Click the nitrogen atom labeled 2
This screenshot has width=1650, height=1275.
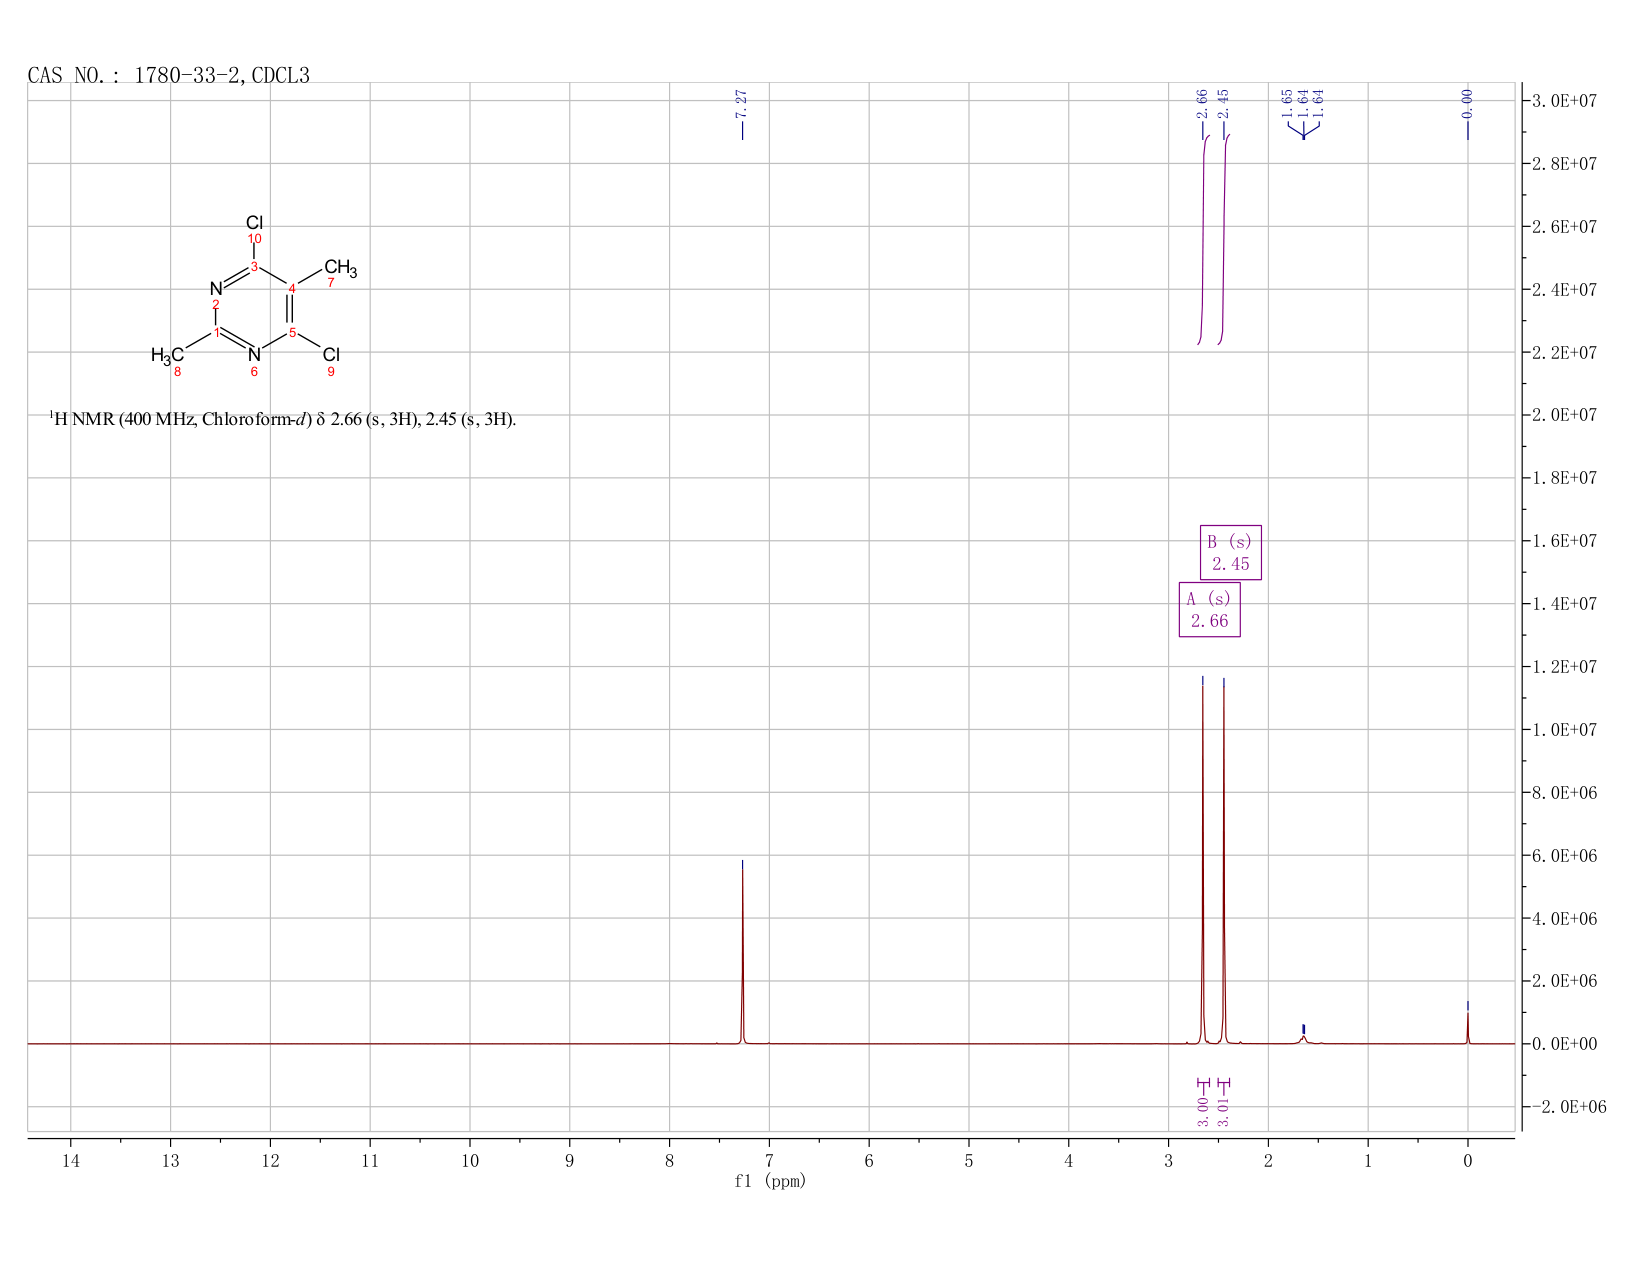click(216, 289)
